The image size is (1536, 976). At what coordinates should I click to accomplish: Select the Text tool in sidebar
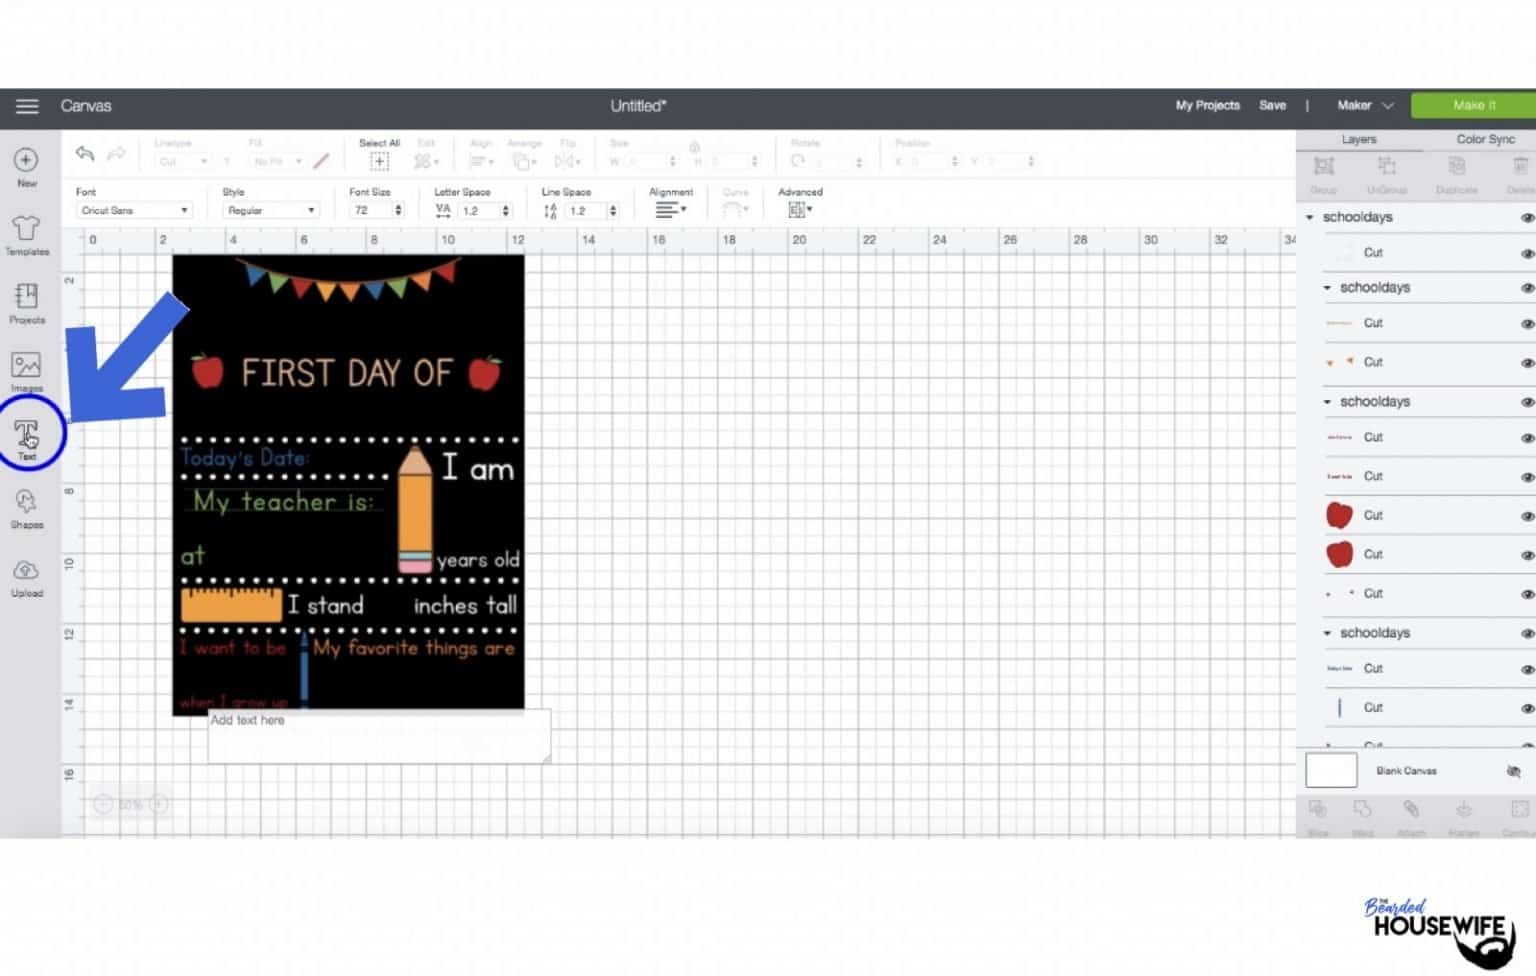pyautogui.click(x=26, y=438)
